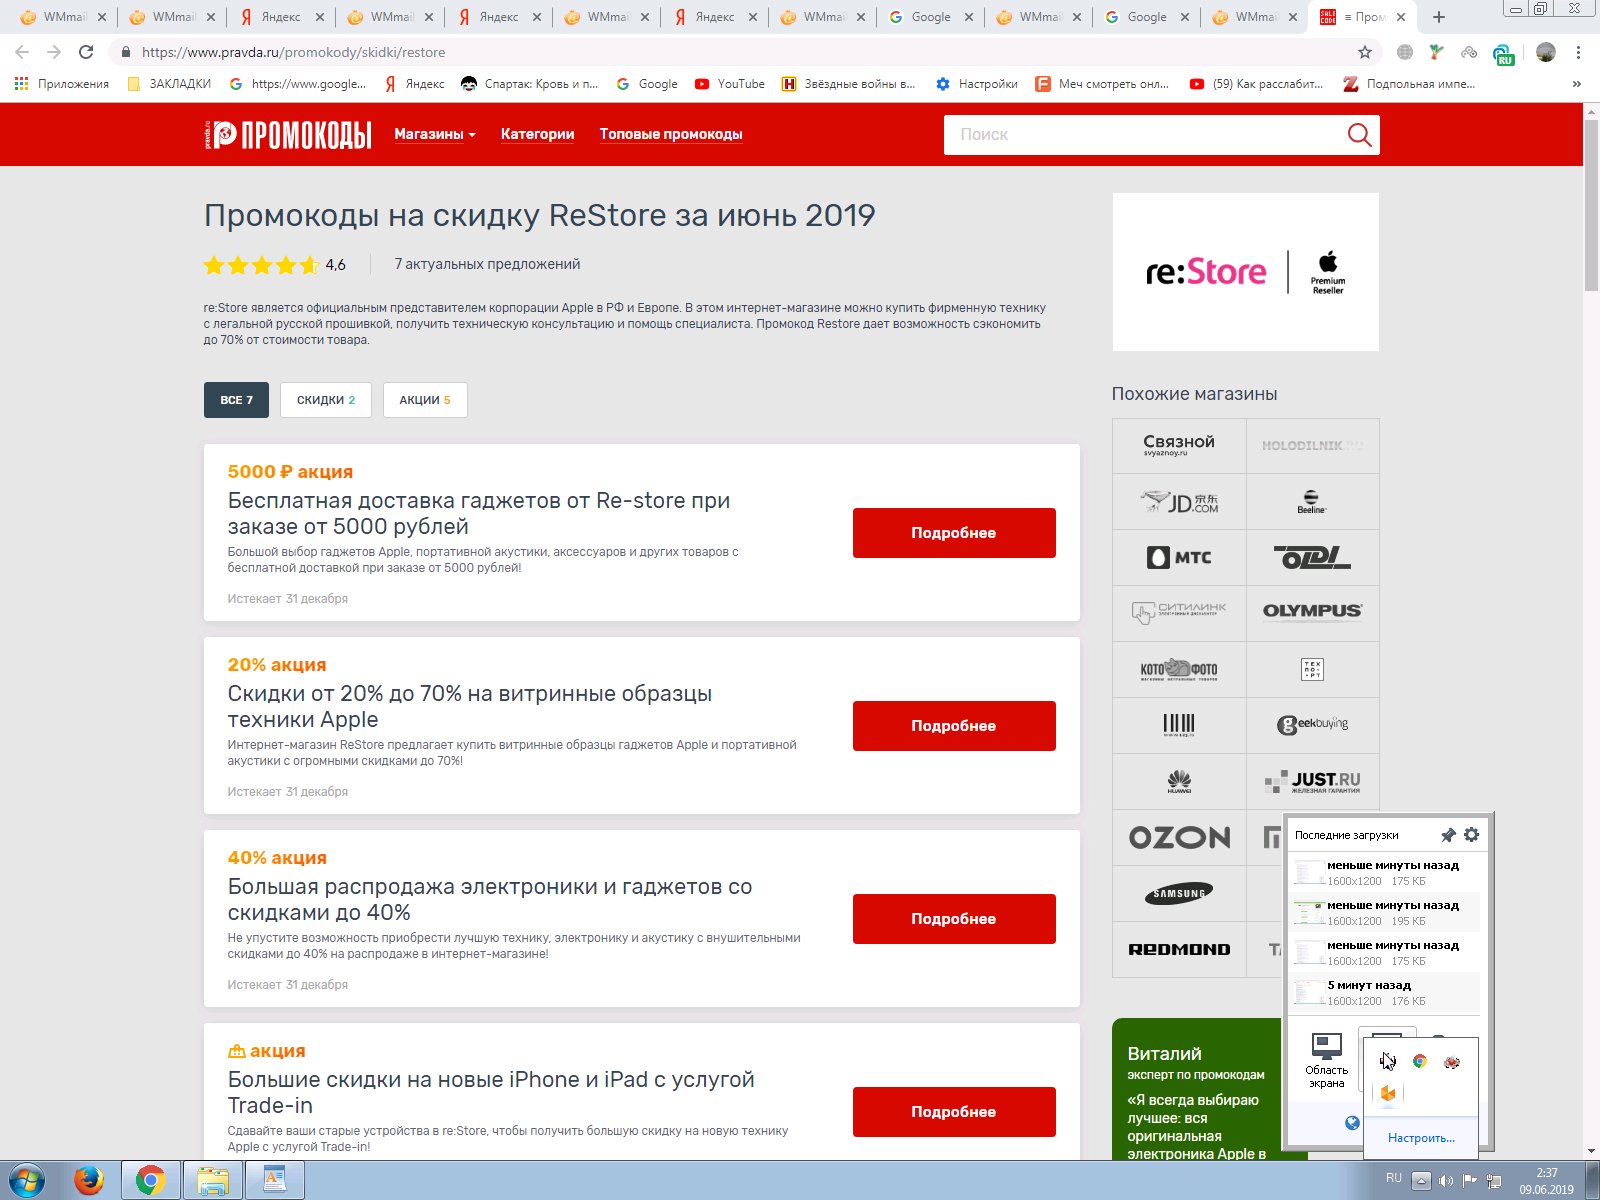
Task: Click Подробнее for Trade-in offer
Action: click(x=954, y=1112)
